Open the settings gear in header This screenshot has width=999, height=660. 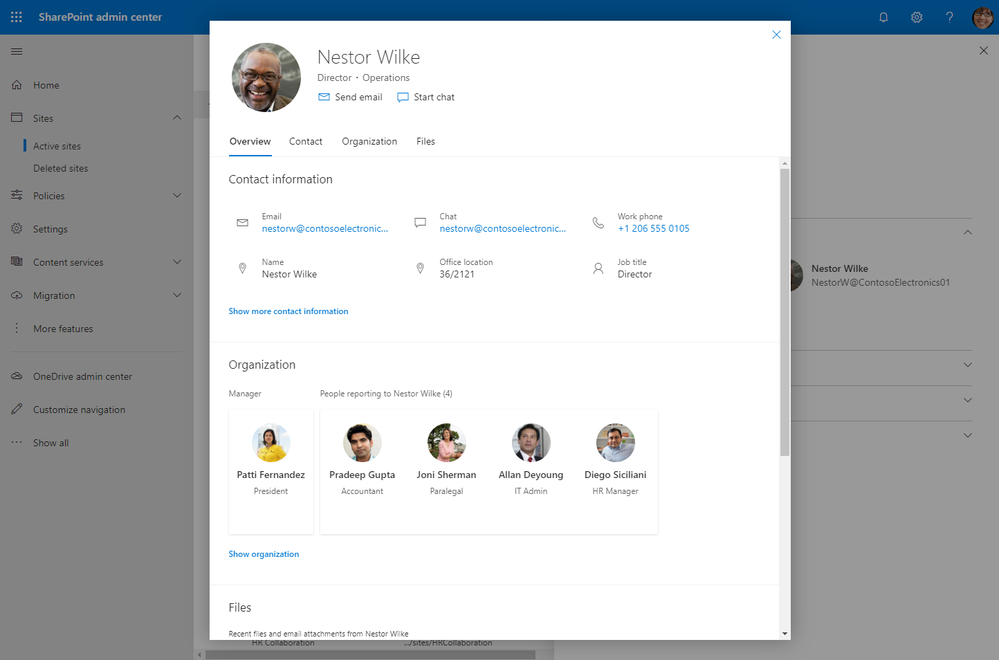(x=916, y=17)
